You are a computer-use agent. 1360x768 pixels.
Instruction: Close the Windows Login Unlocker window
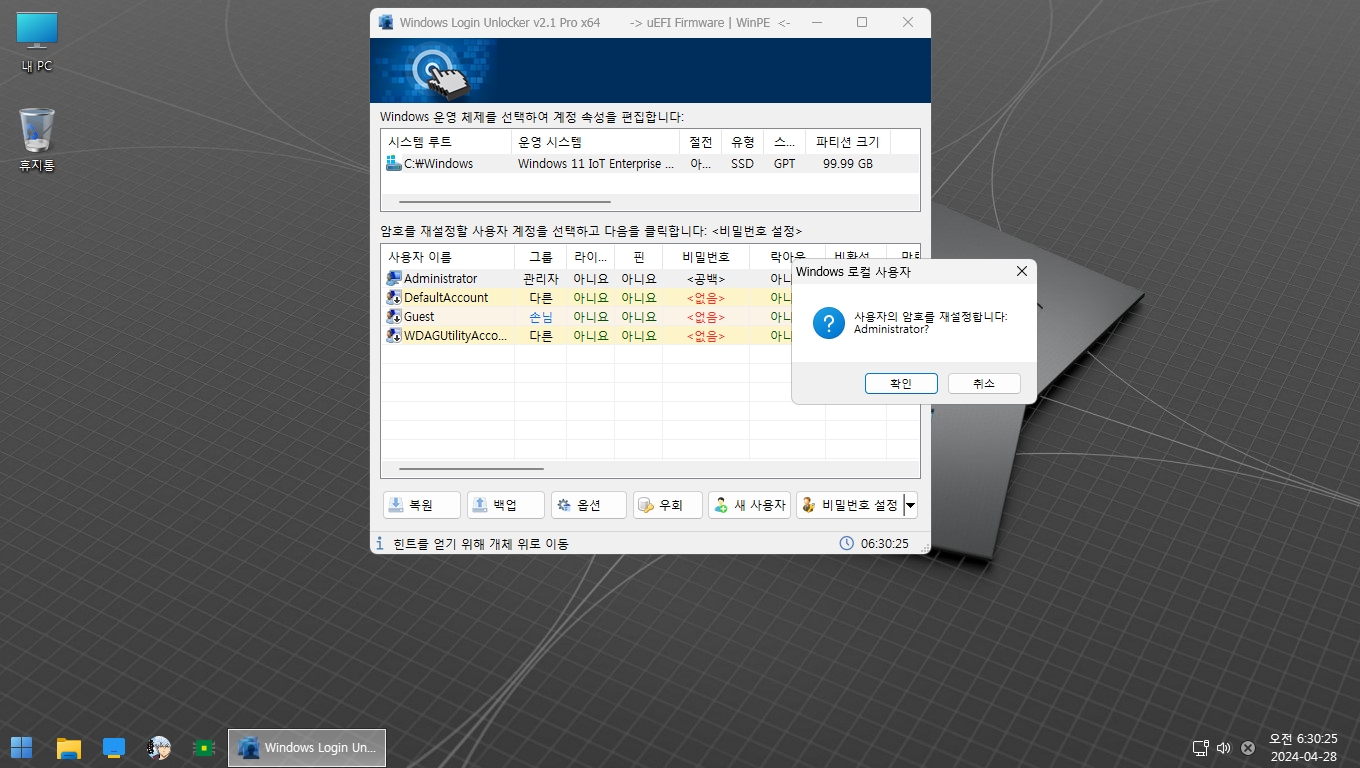908,22
